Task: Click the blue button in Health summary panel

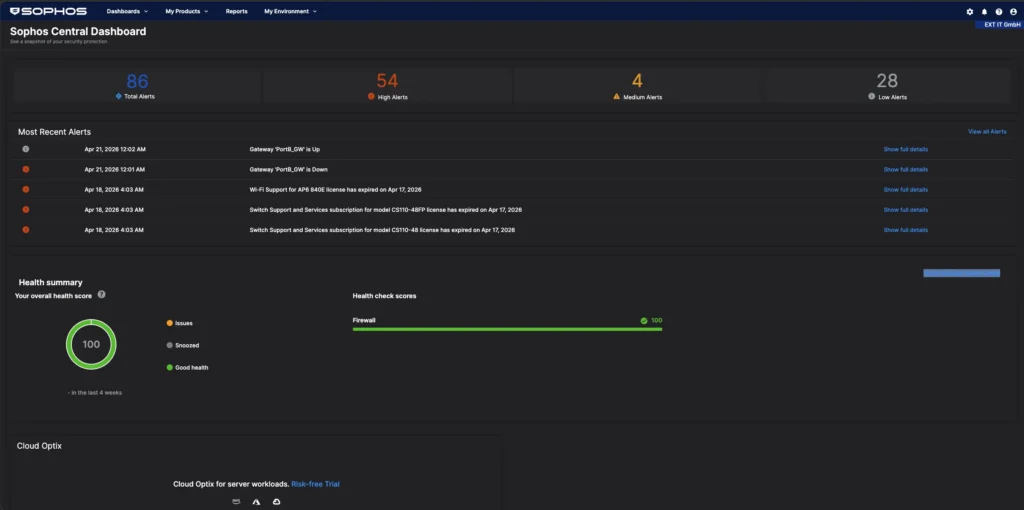Action: tap(961, 273)
